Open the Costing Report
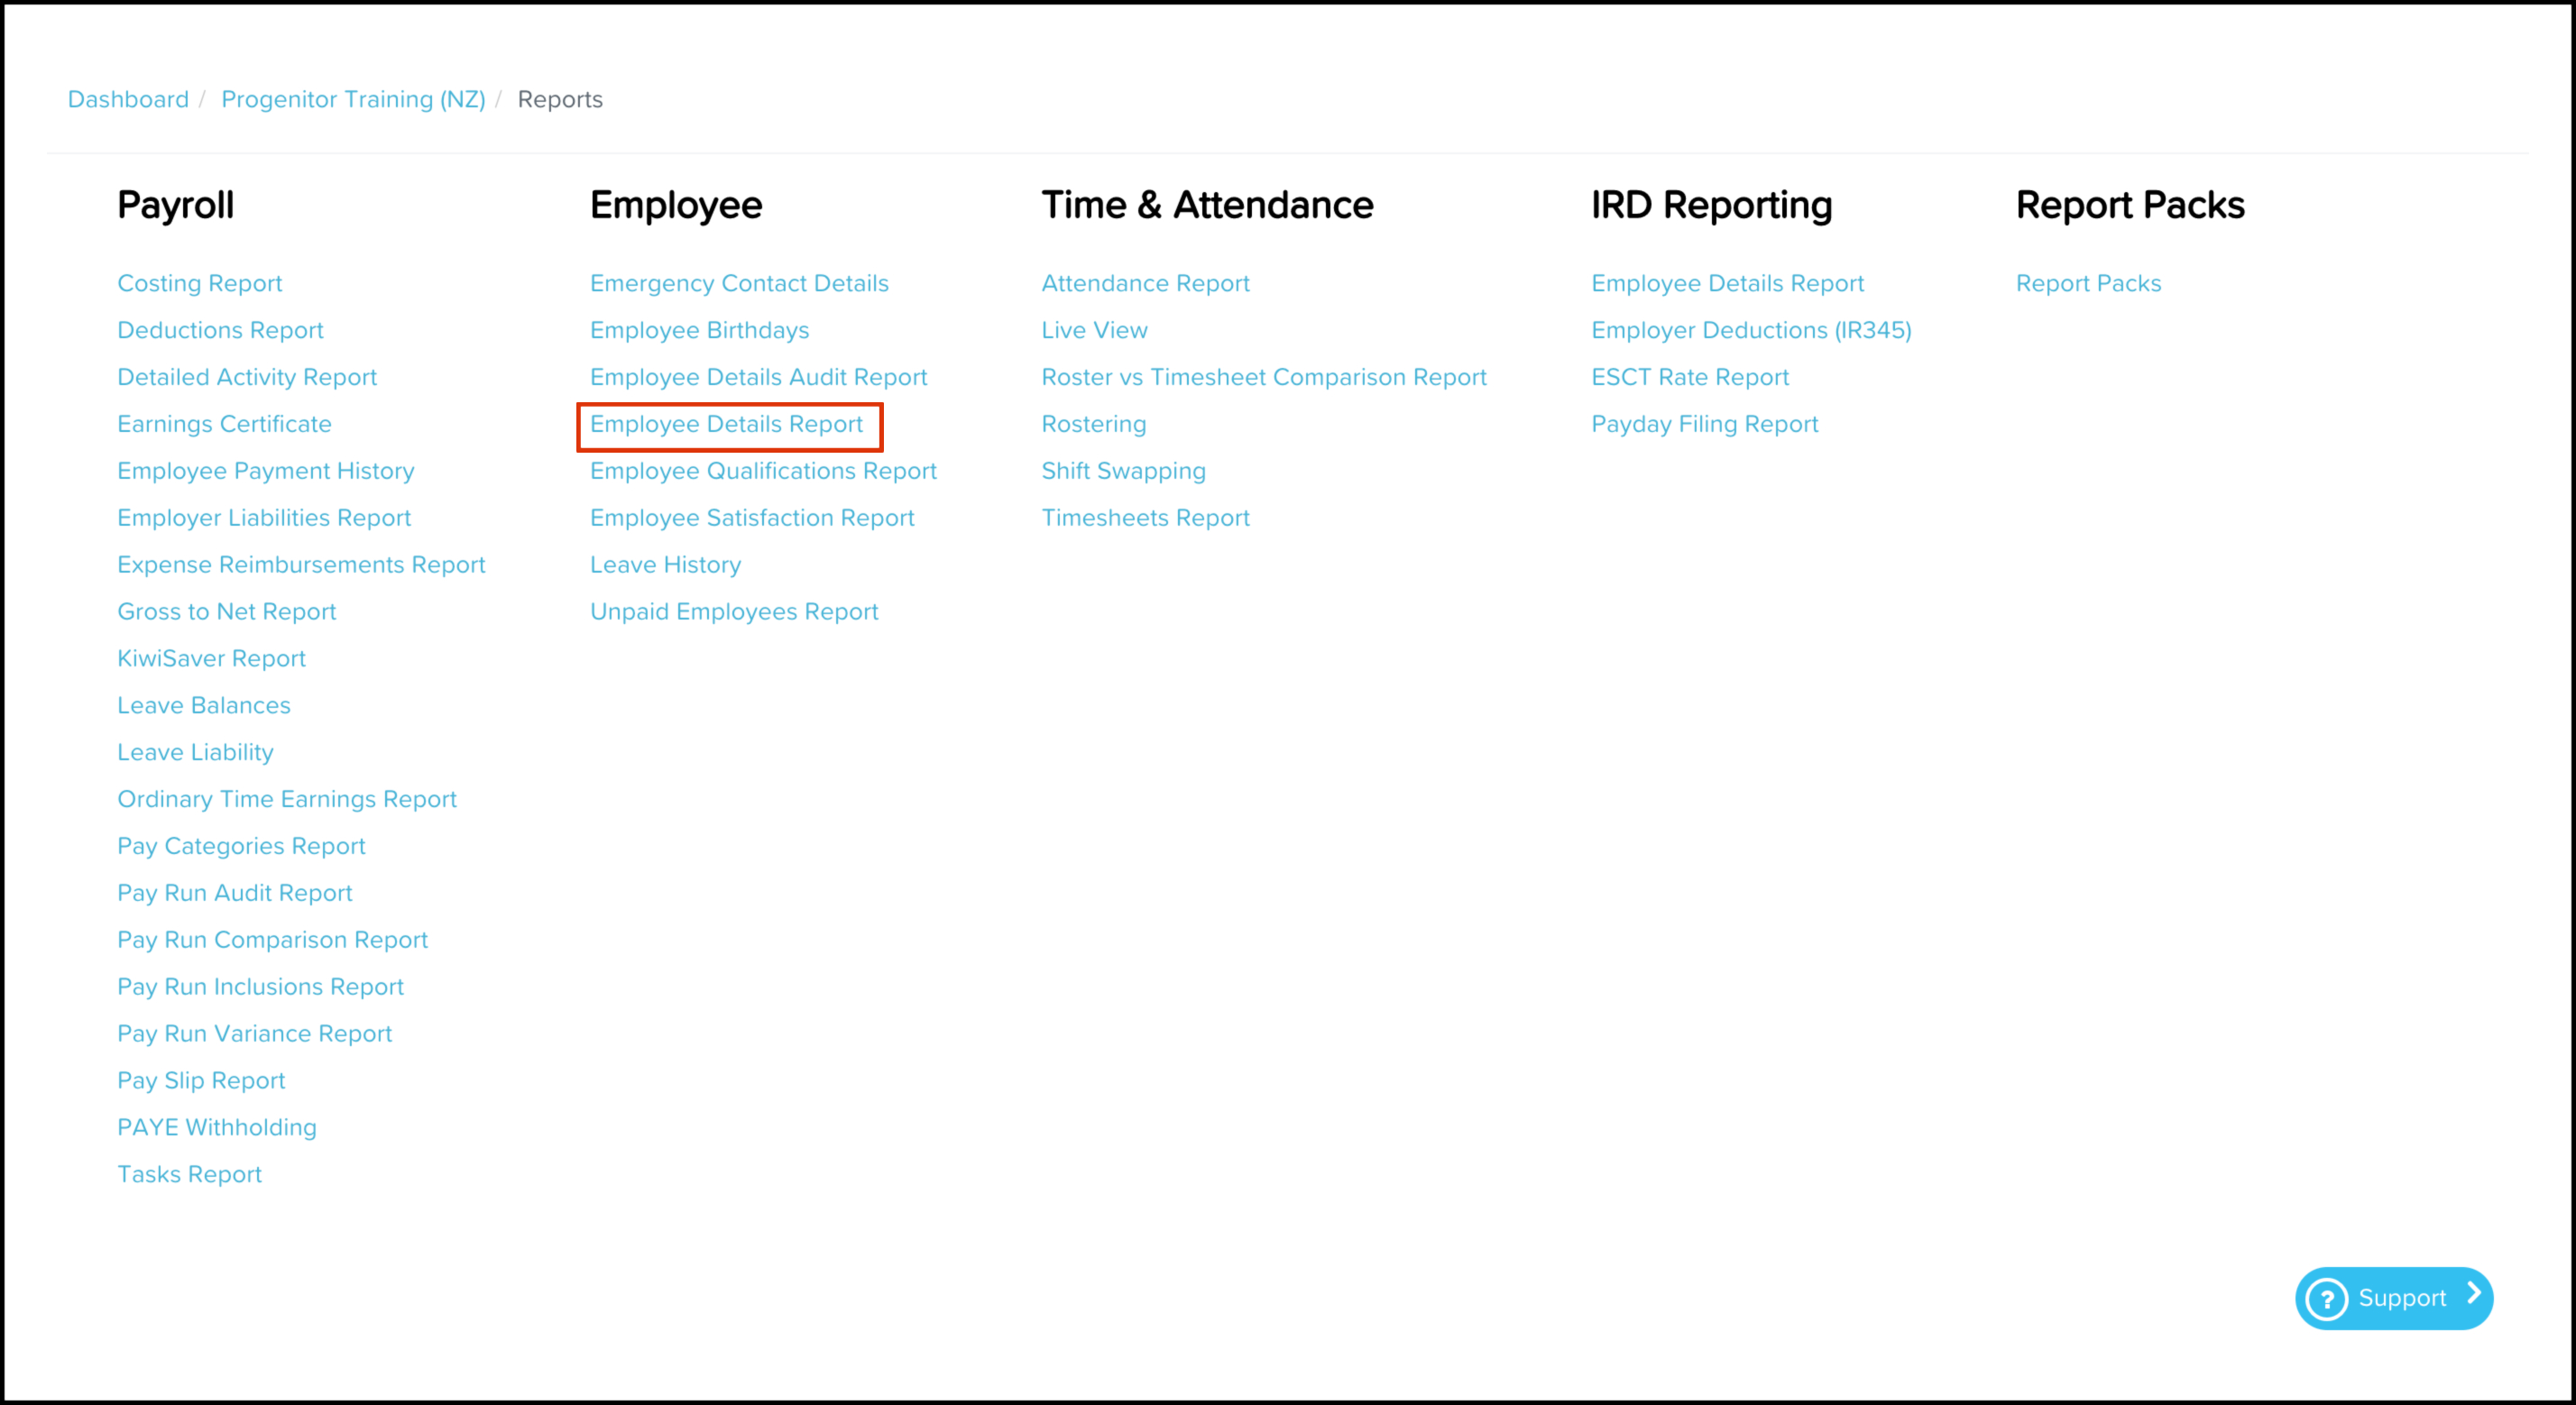The height and width of the screenshot is (1405, 2576). [200, 283]
